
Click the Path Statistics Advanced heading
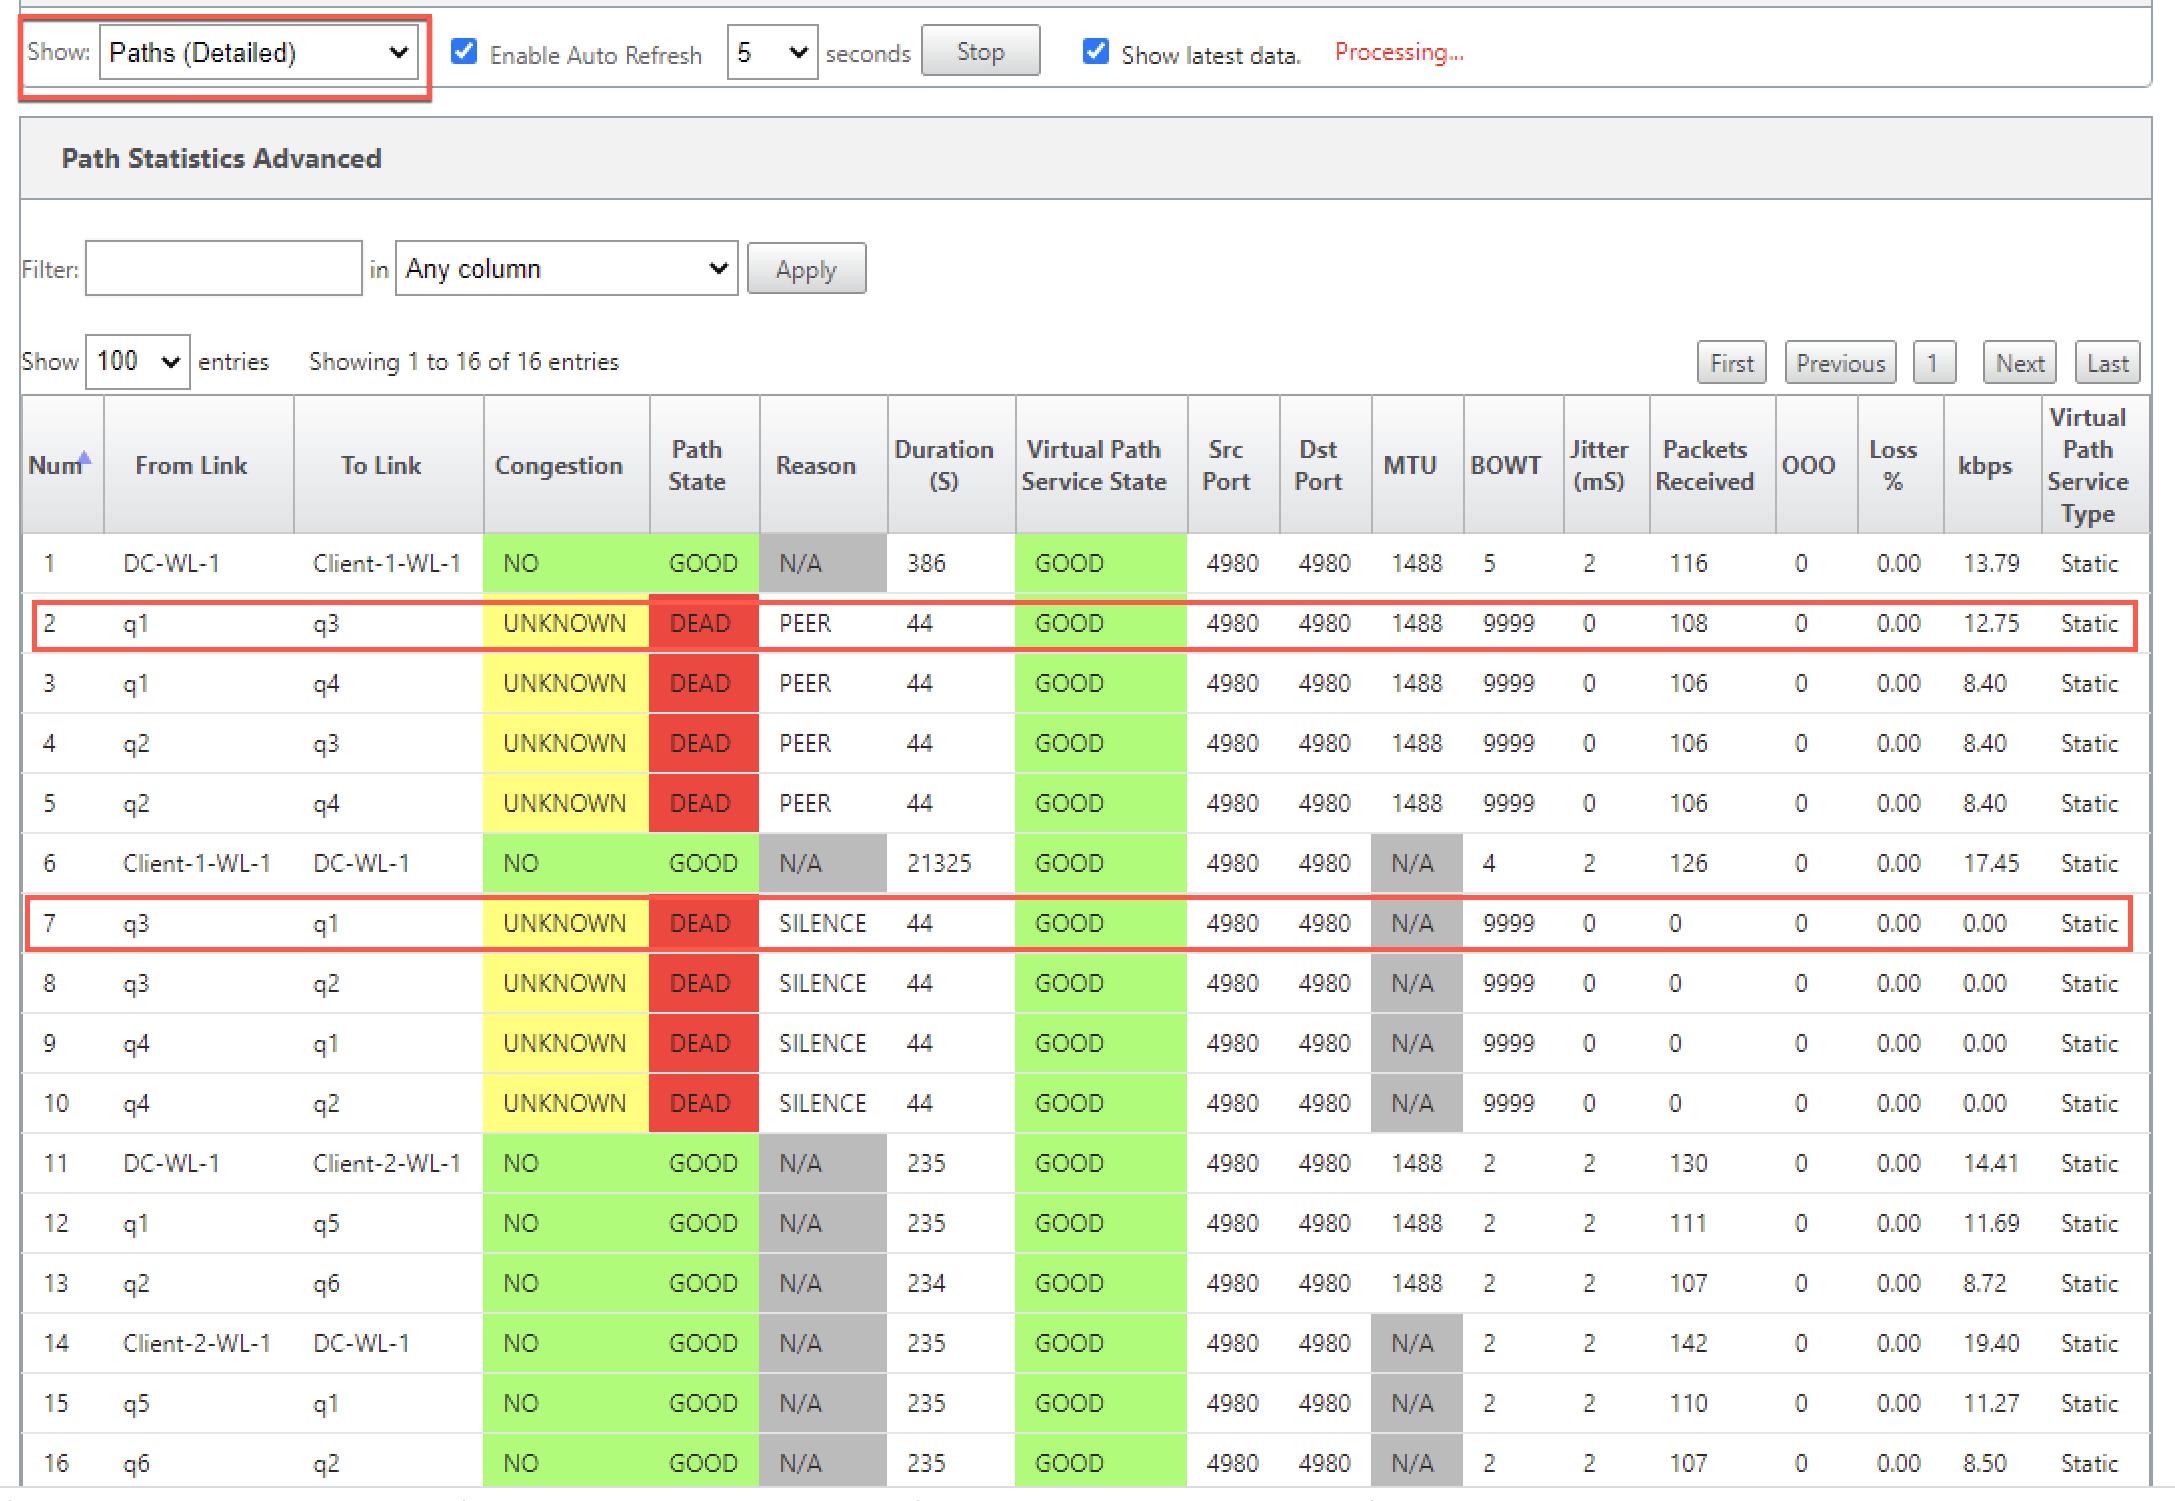[221, 158]
